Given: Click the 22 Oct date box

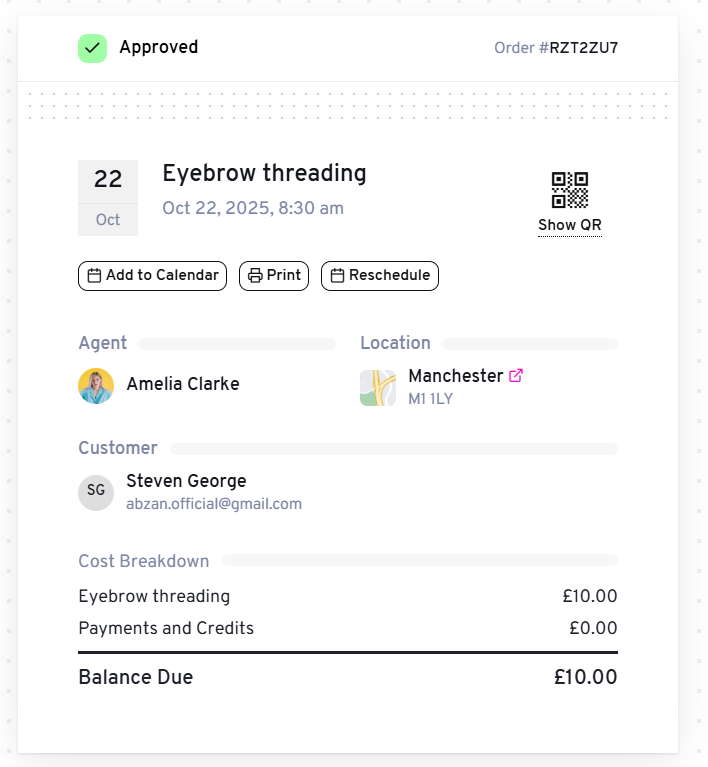Looking at the screenshot, I should [x=108, y=197].
